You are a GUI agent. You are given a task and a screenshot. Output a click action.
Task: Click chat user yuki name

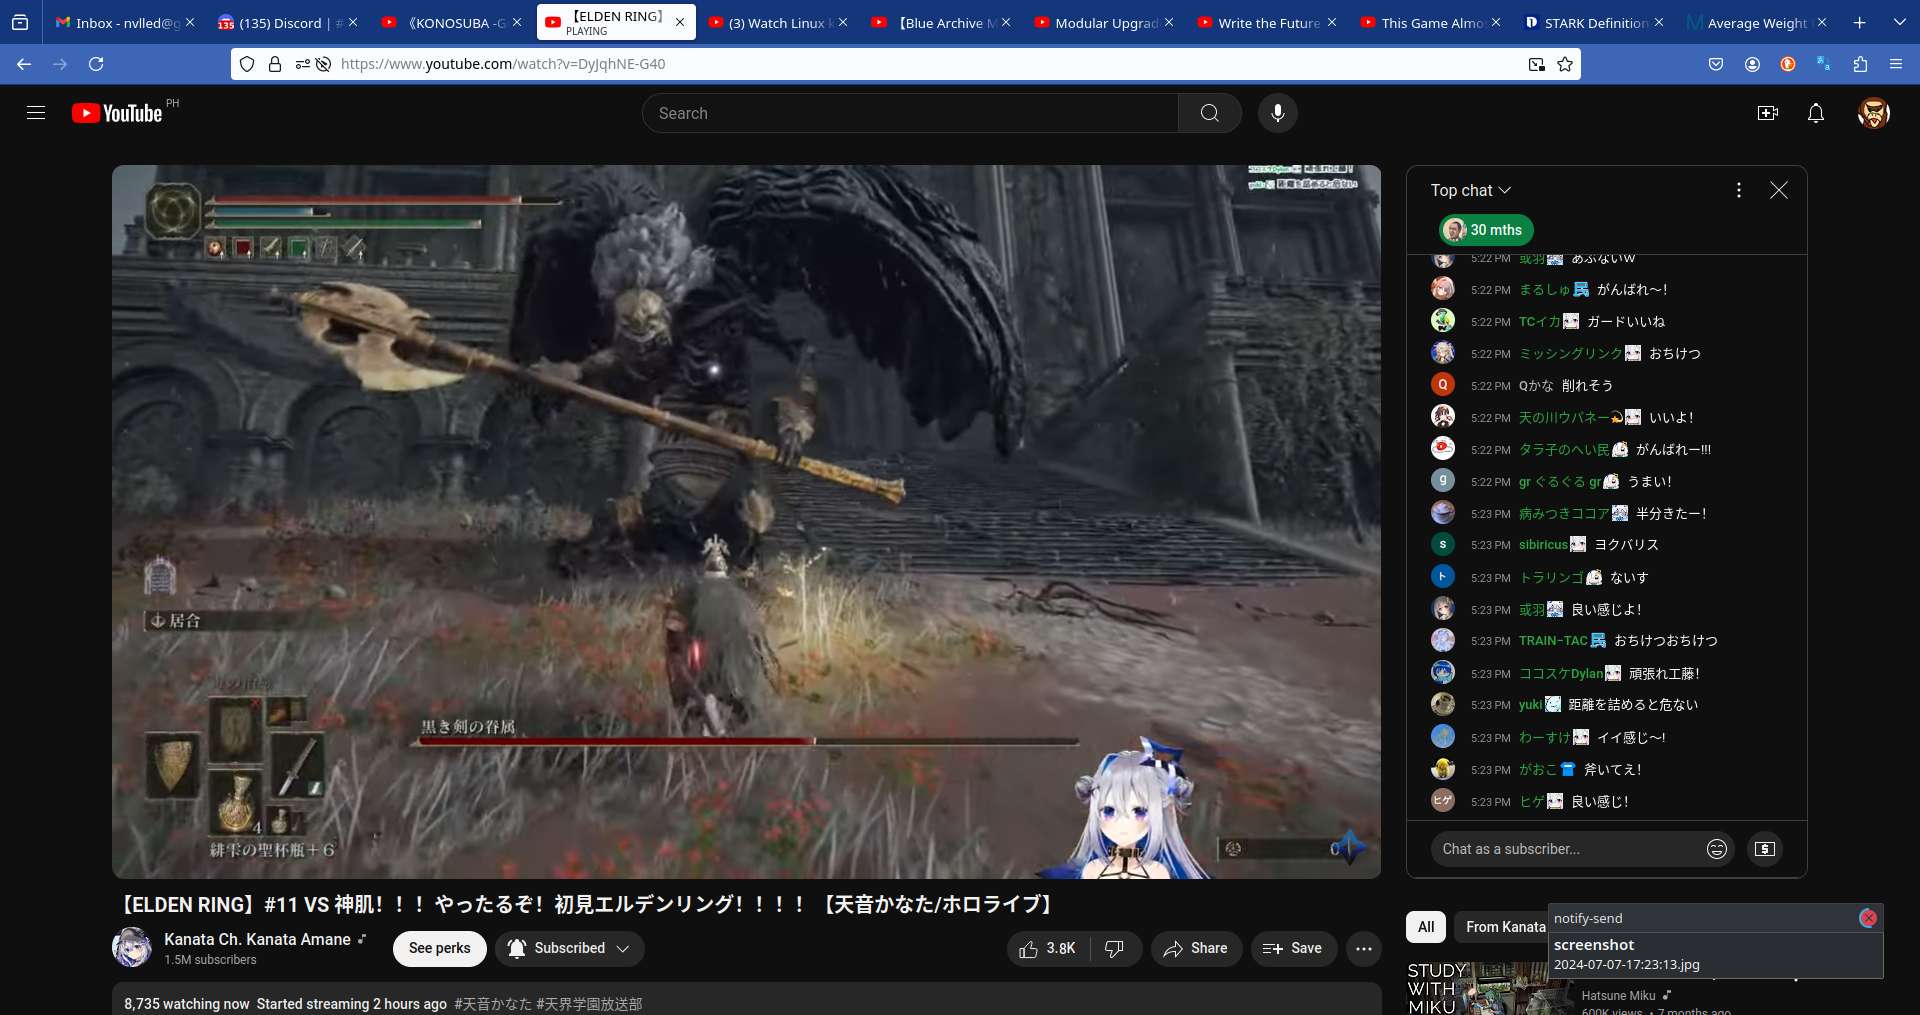(1530, 705)
